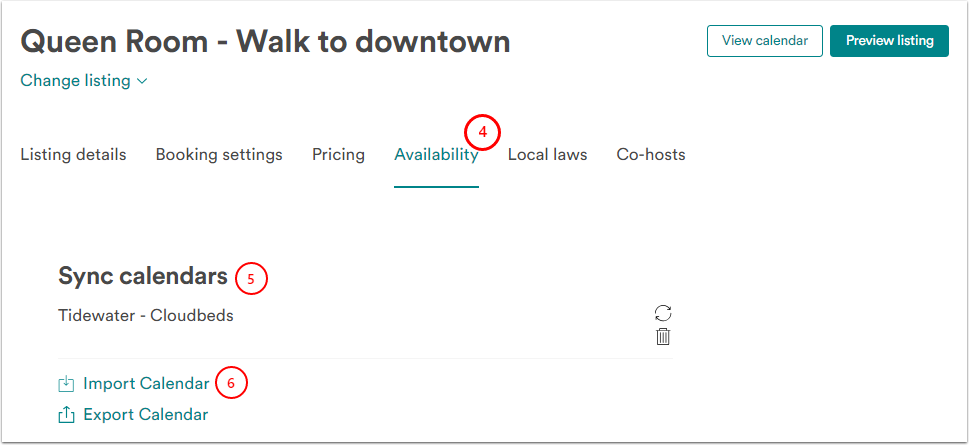969x445 pixels.
Task: Delete the Tidewater - Cloudbeds synced calendar
Action: (x=662, y=337)
